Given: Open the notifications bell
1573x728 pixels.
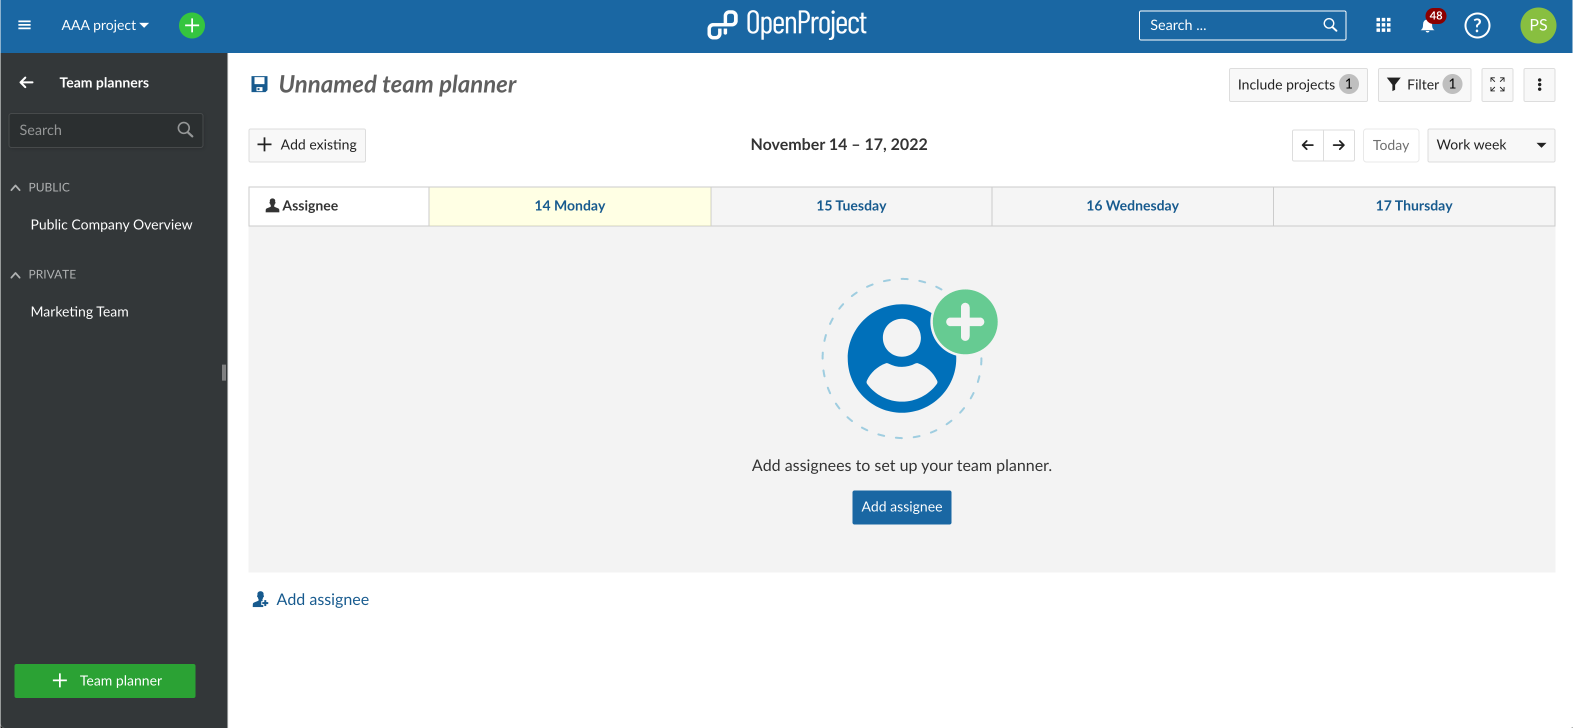Looking at the screenshot, I should point(1428,25).
